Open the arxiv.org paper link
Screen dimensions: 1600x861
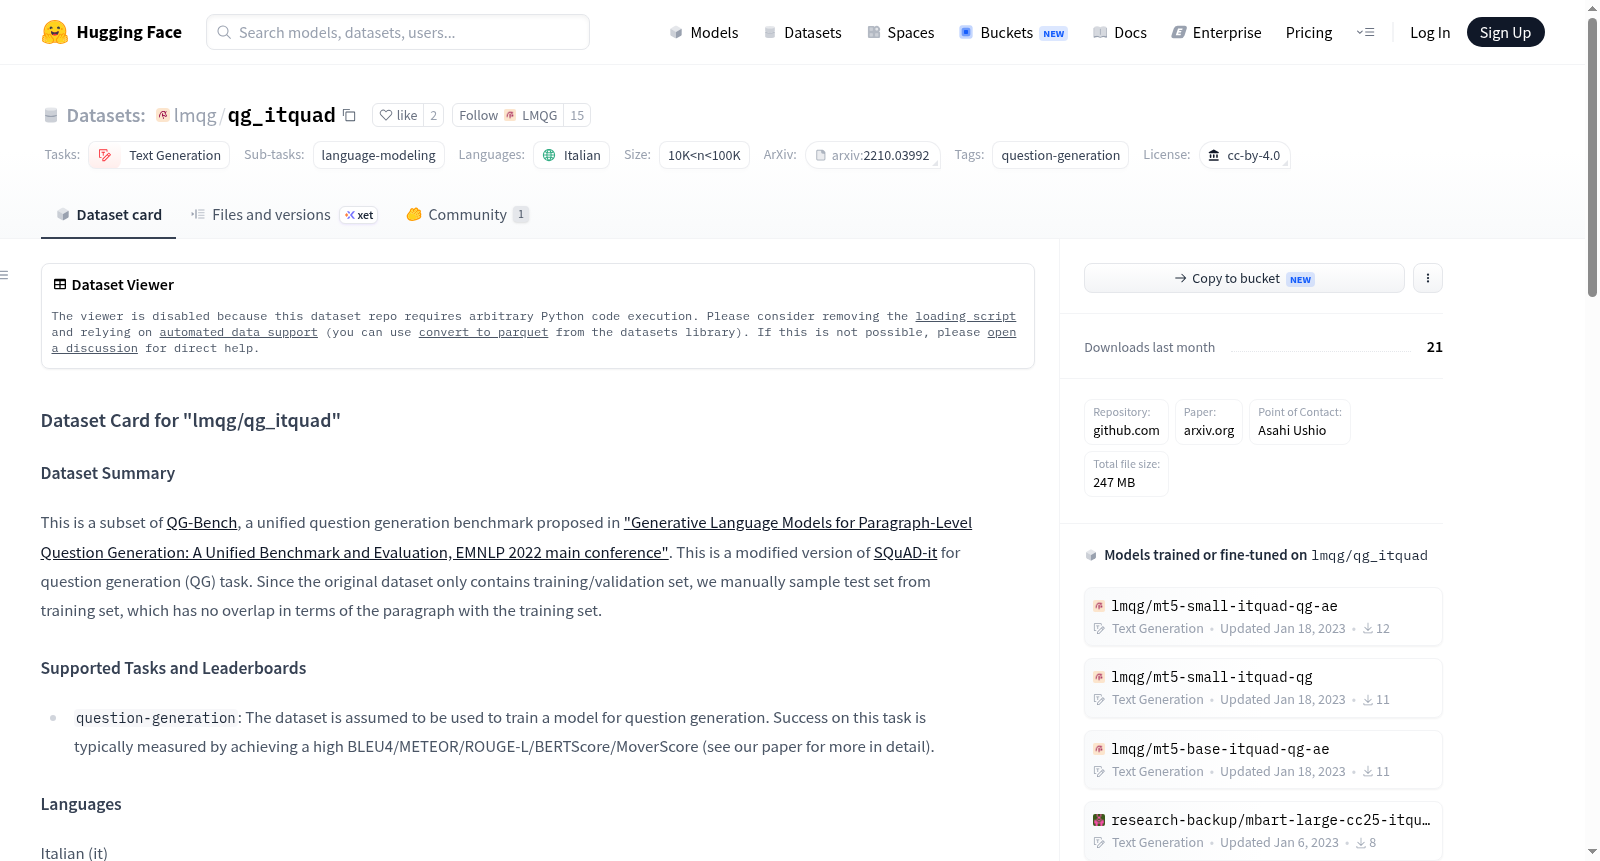[1209, 422]
